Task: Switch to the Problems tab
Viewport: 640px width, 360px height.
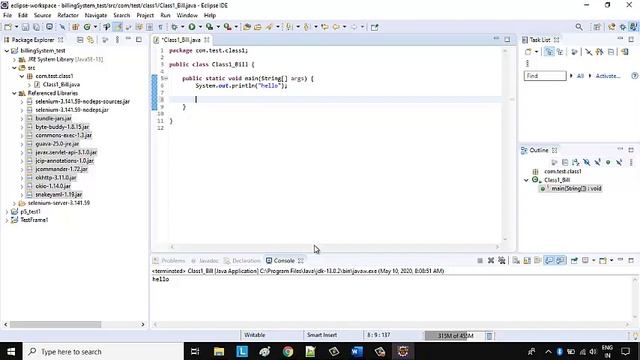Action: click(x=169, y=260)
